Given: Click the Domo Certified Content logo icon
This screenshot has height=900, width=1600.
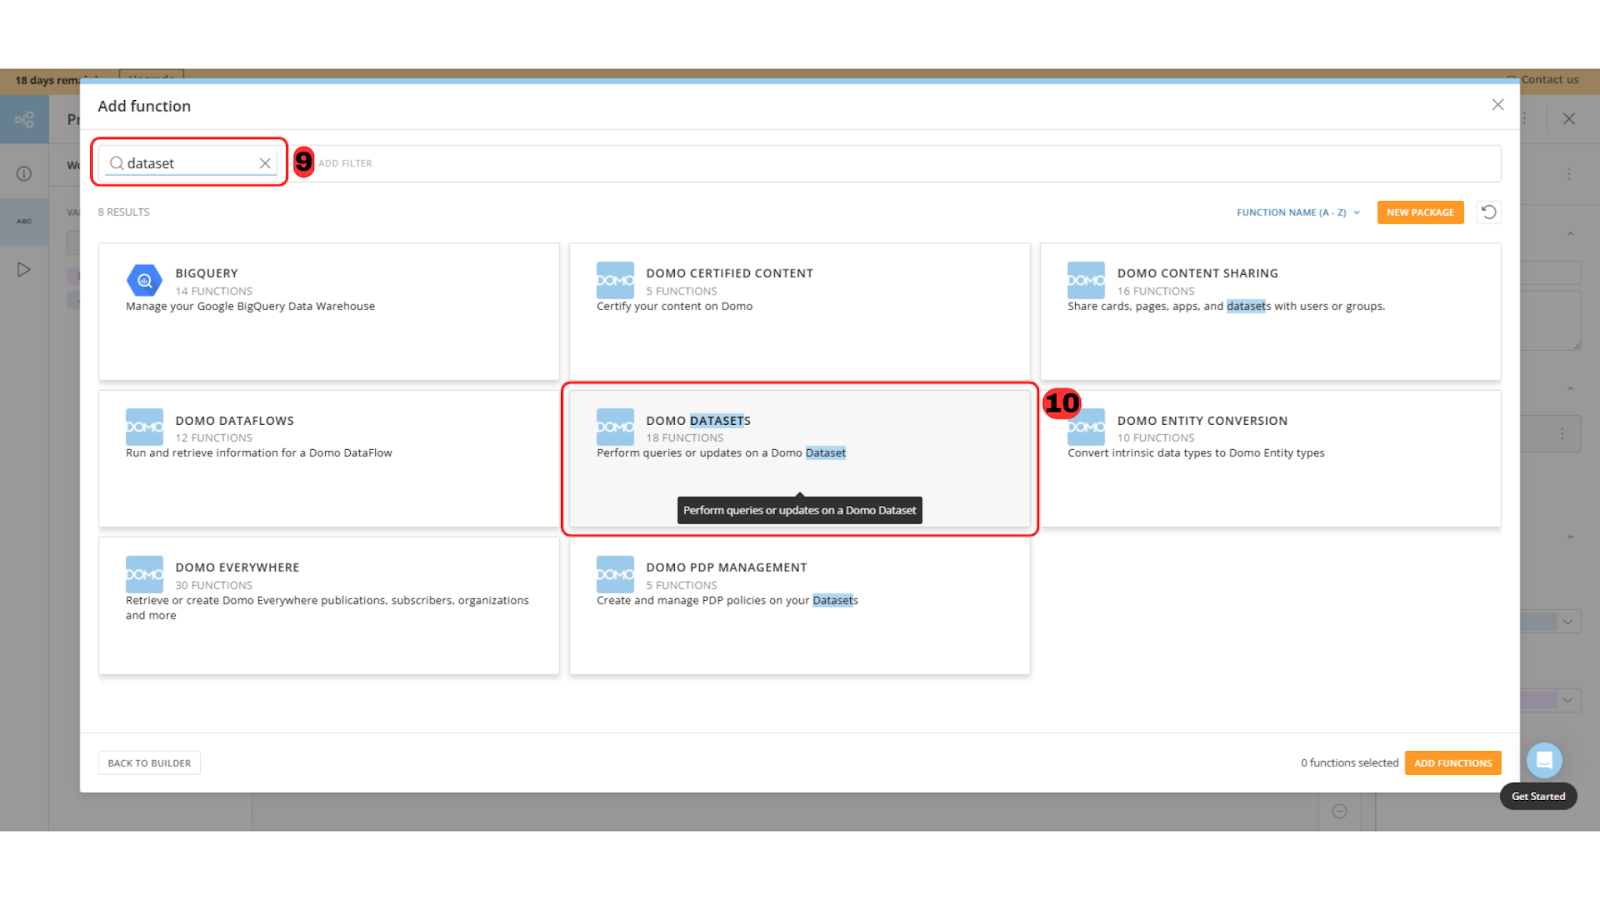Looking at the screenshot, I should click(615, 281).
